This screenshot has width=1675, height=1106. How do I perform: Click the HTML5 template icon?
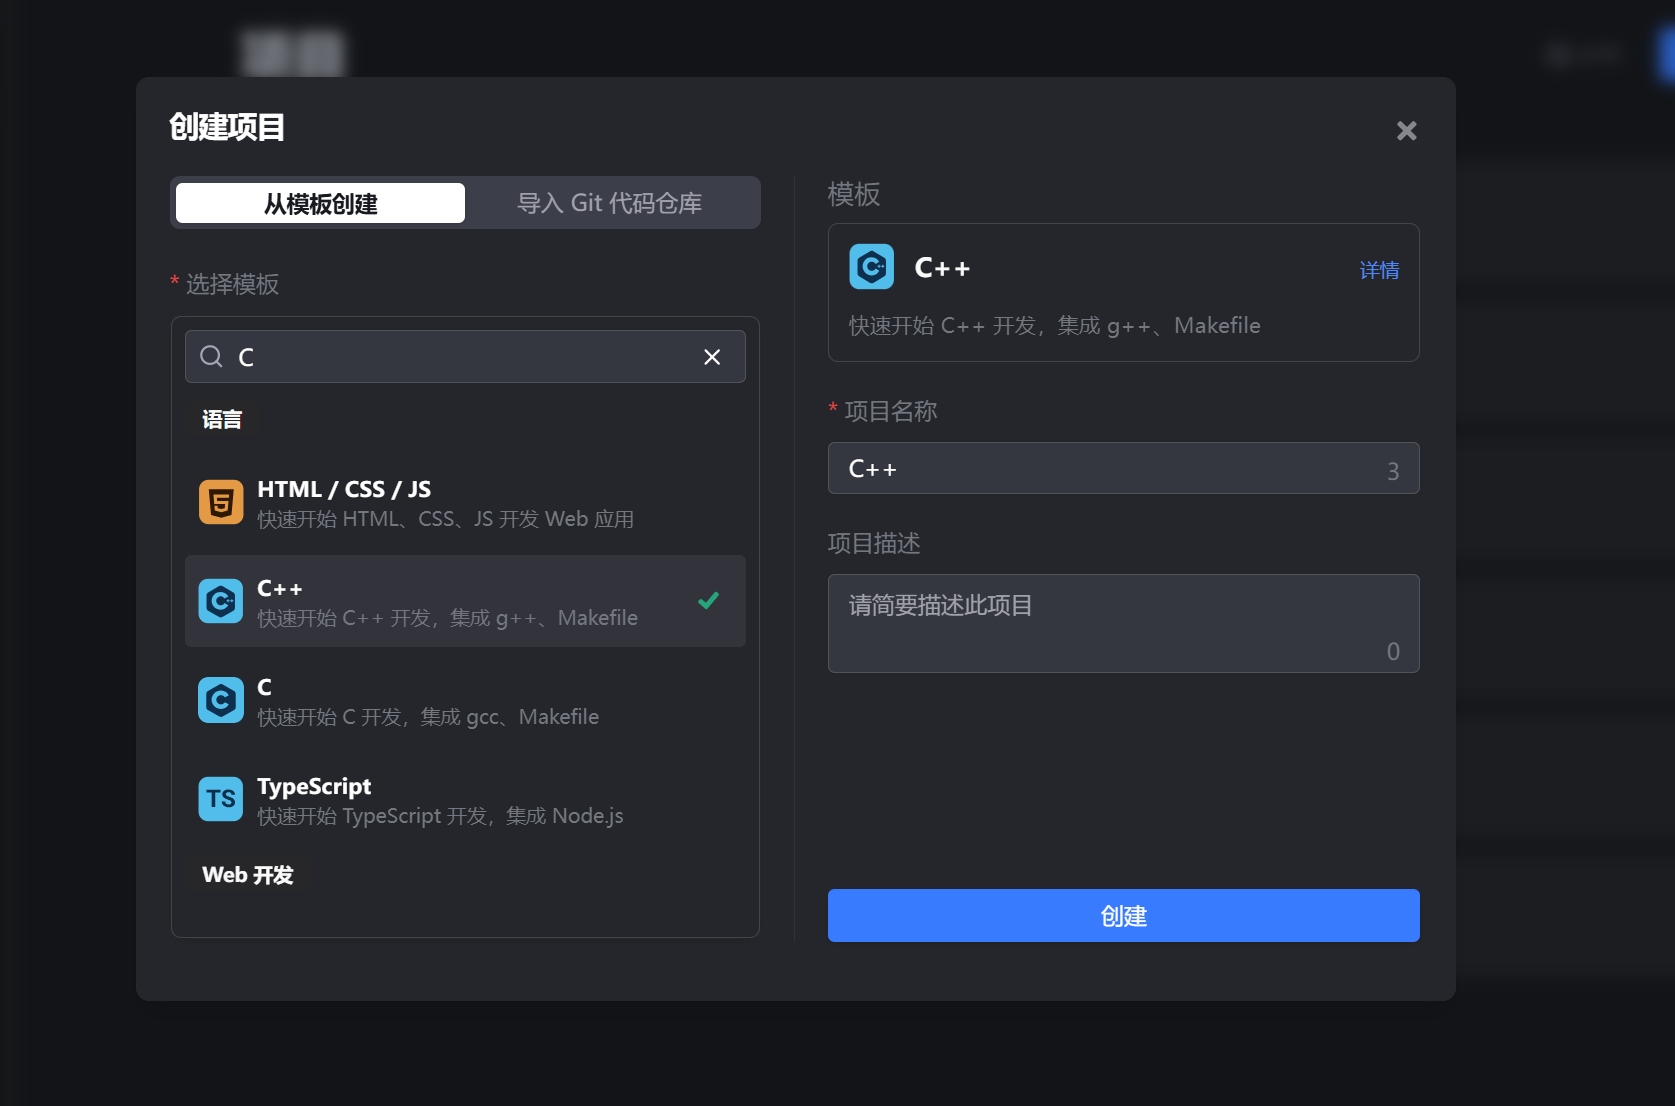[221, 502]
